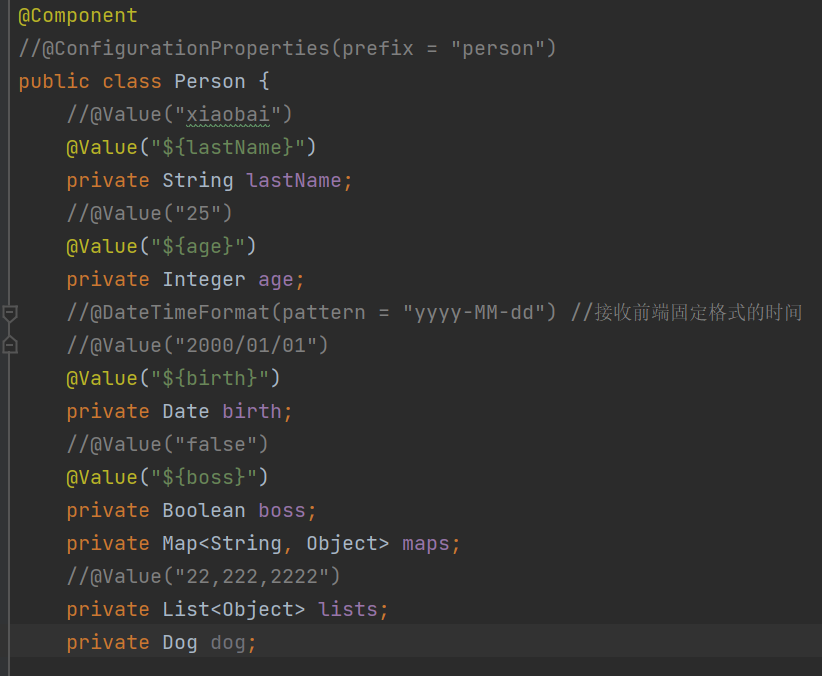The height and width of the screenshot is (676, 822).
Task: Click the class name Person
Action: 210,82
